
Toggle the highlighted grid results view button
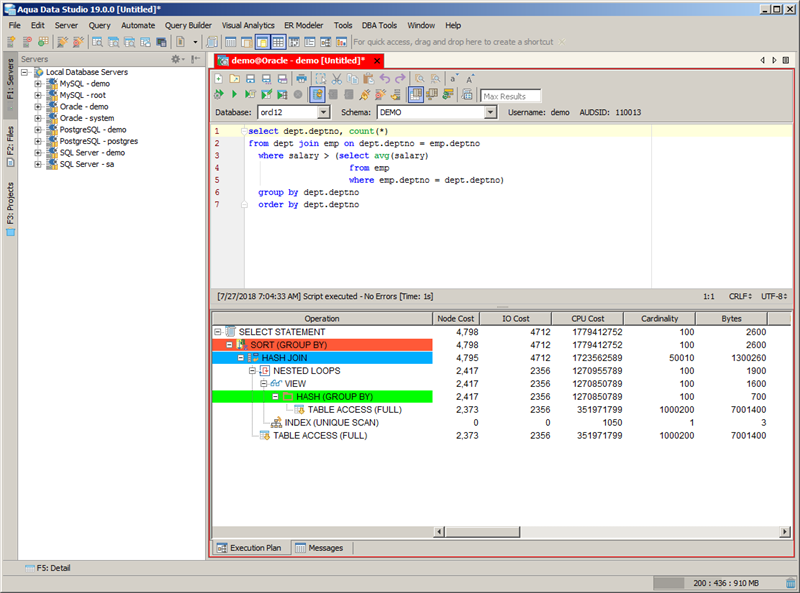pyautogui.click(x=416, y=94)
